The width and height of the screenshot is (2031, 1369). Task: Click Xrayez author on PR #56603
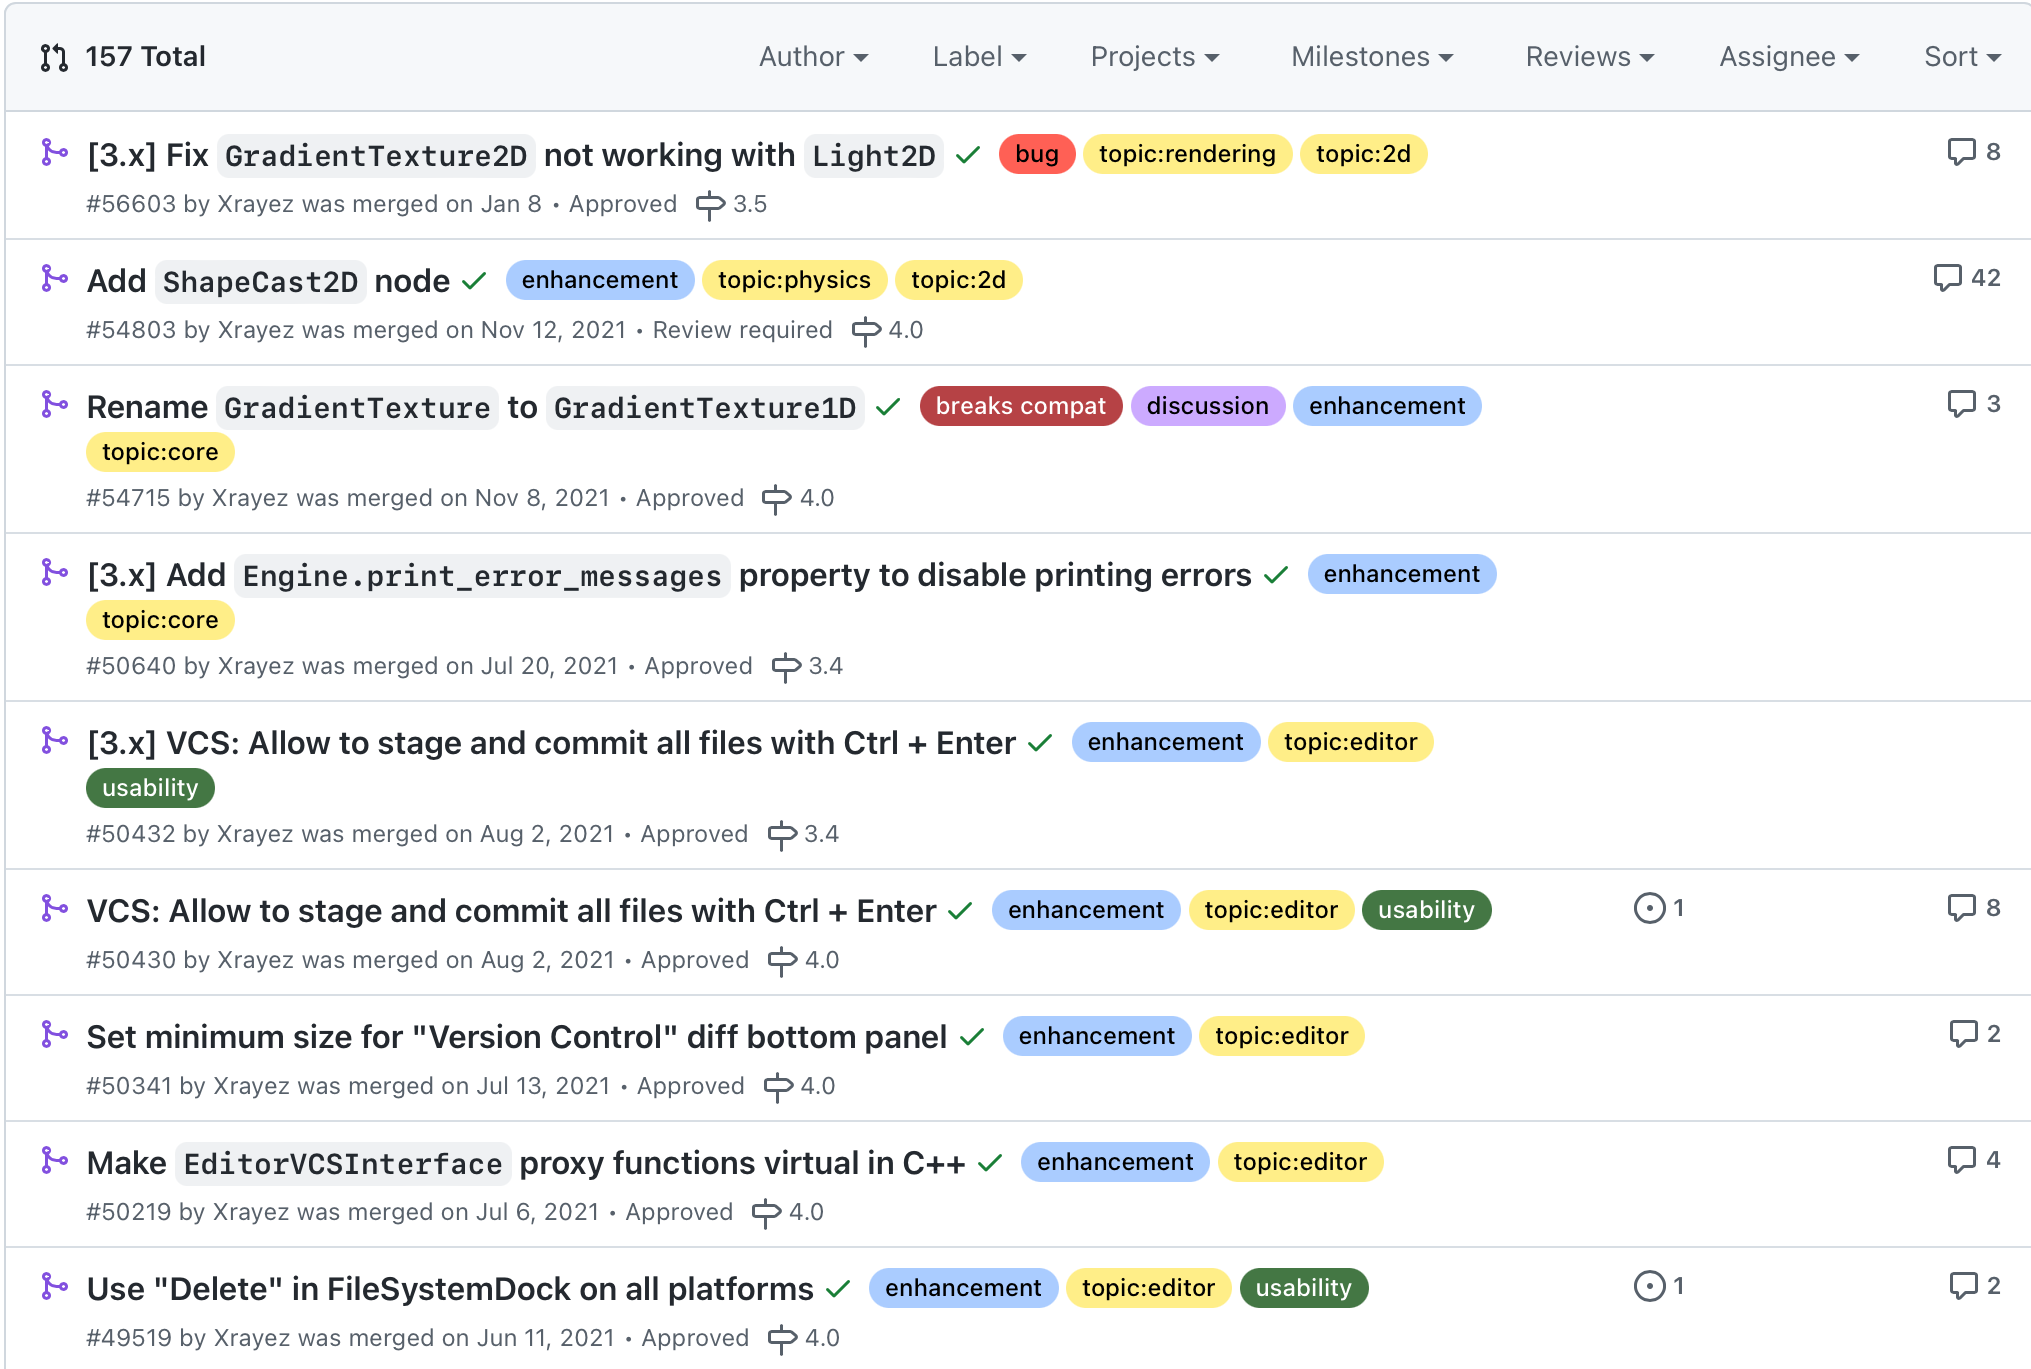point(255,204)
